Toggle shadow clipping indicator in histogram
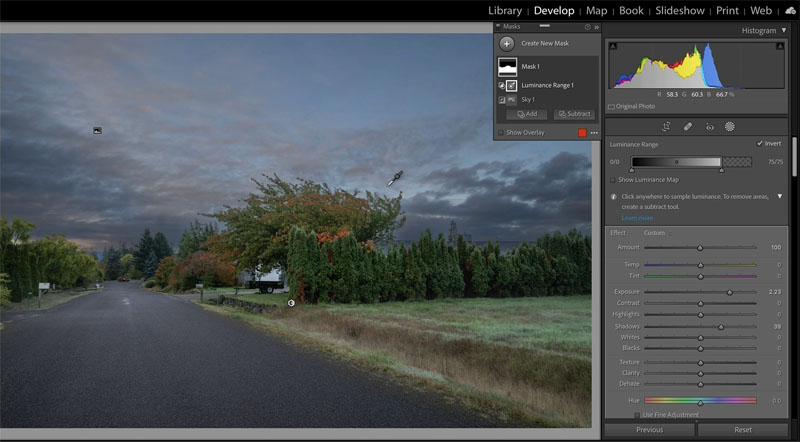 tap(613, 46)
